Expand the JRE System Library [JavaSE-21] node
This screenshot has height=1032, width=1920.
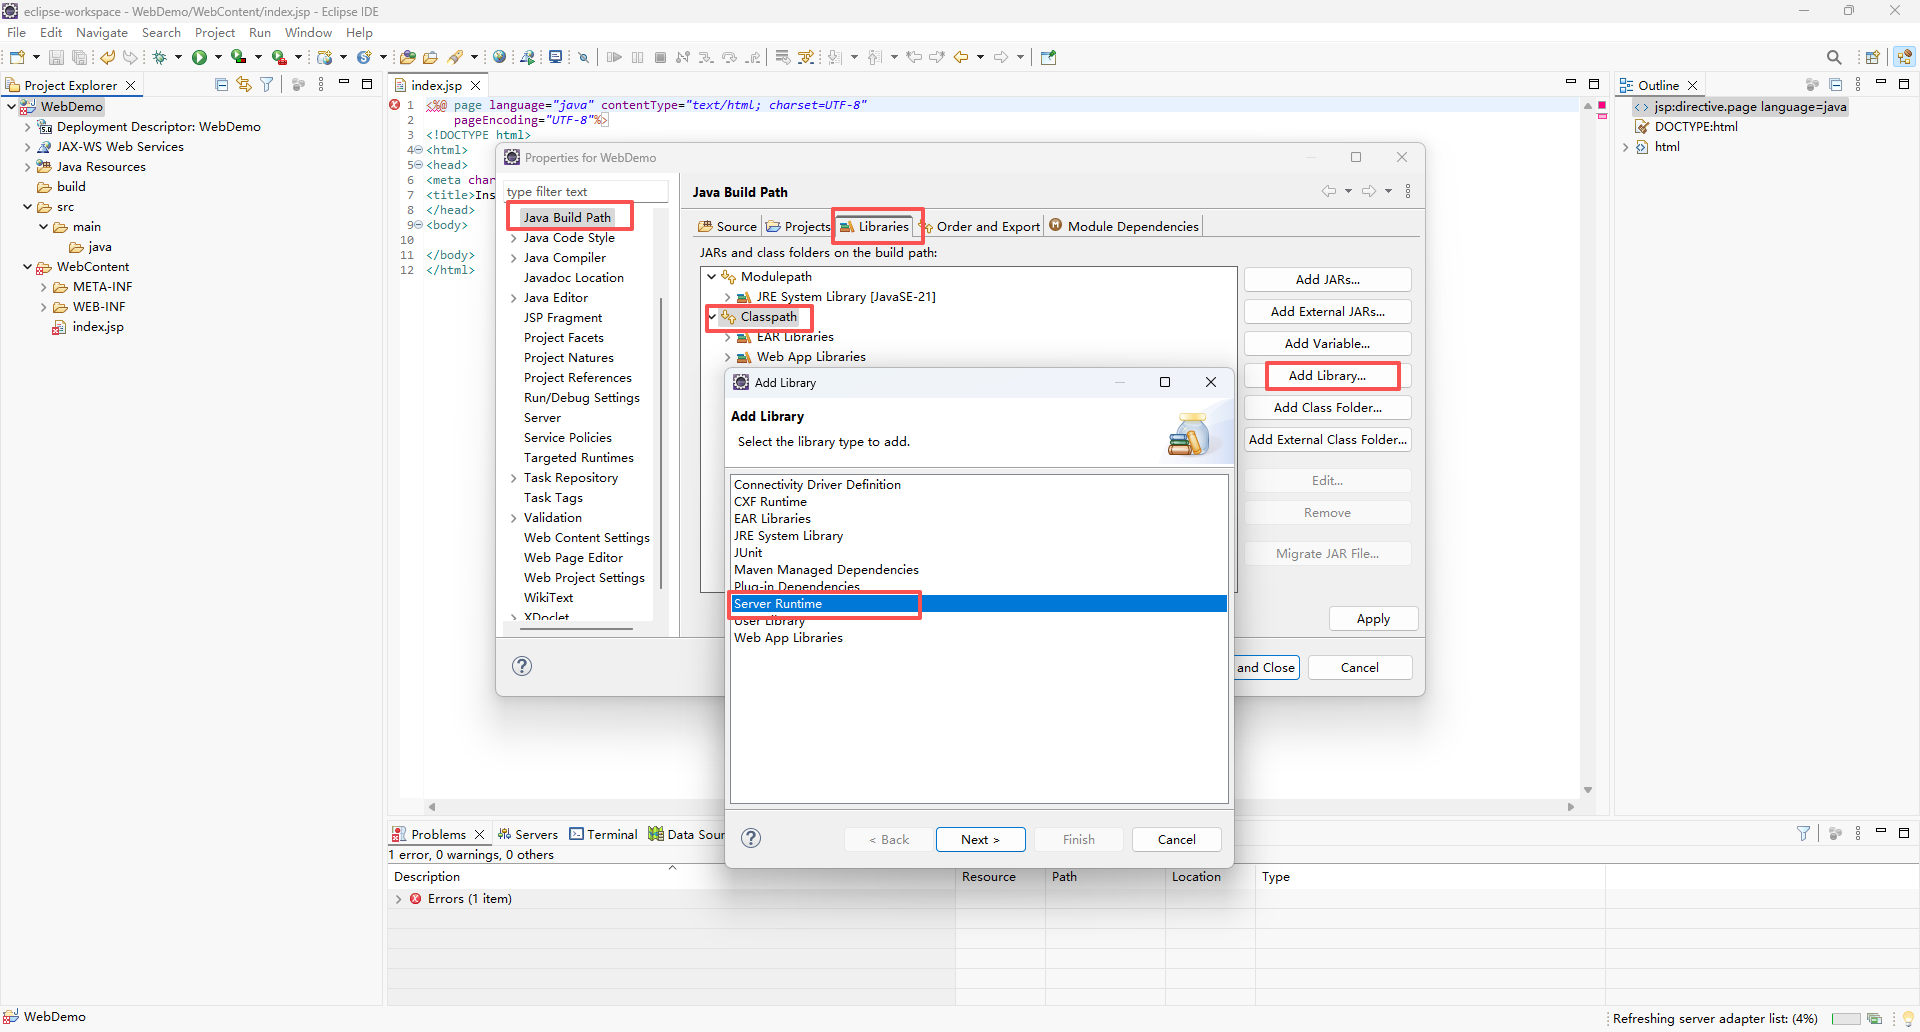[x=727, y=297]
